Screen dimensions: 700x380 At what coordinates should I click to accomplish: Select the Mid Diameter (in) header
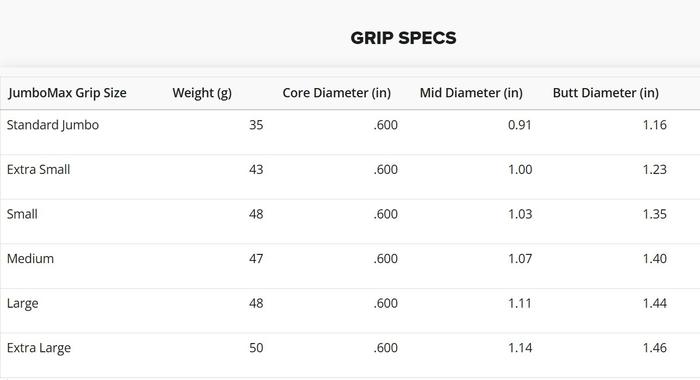tap(471, 93)
